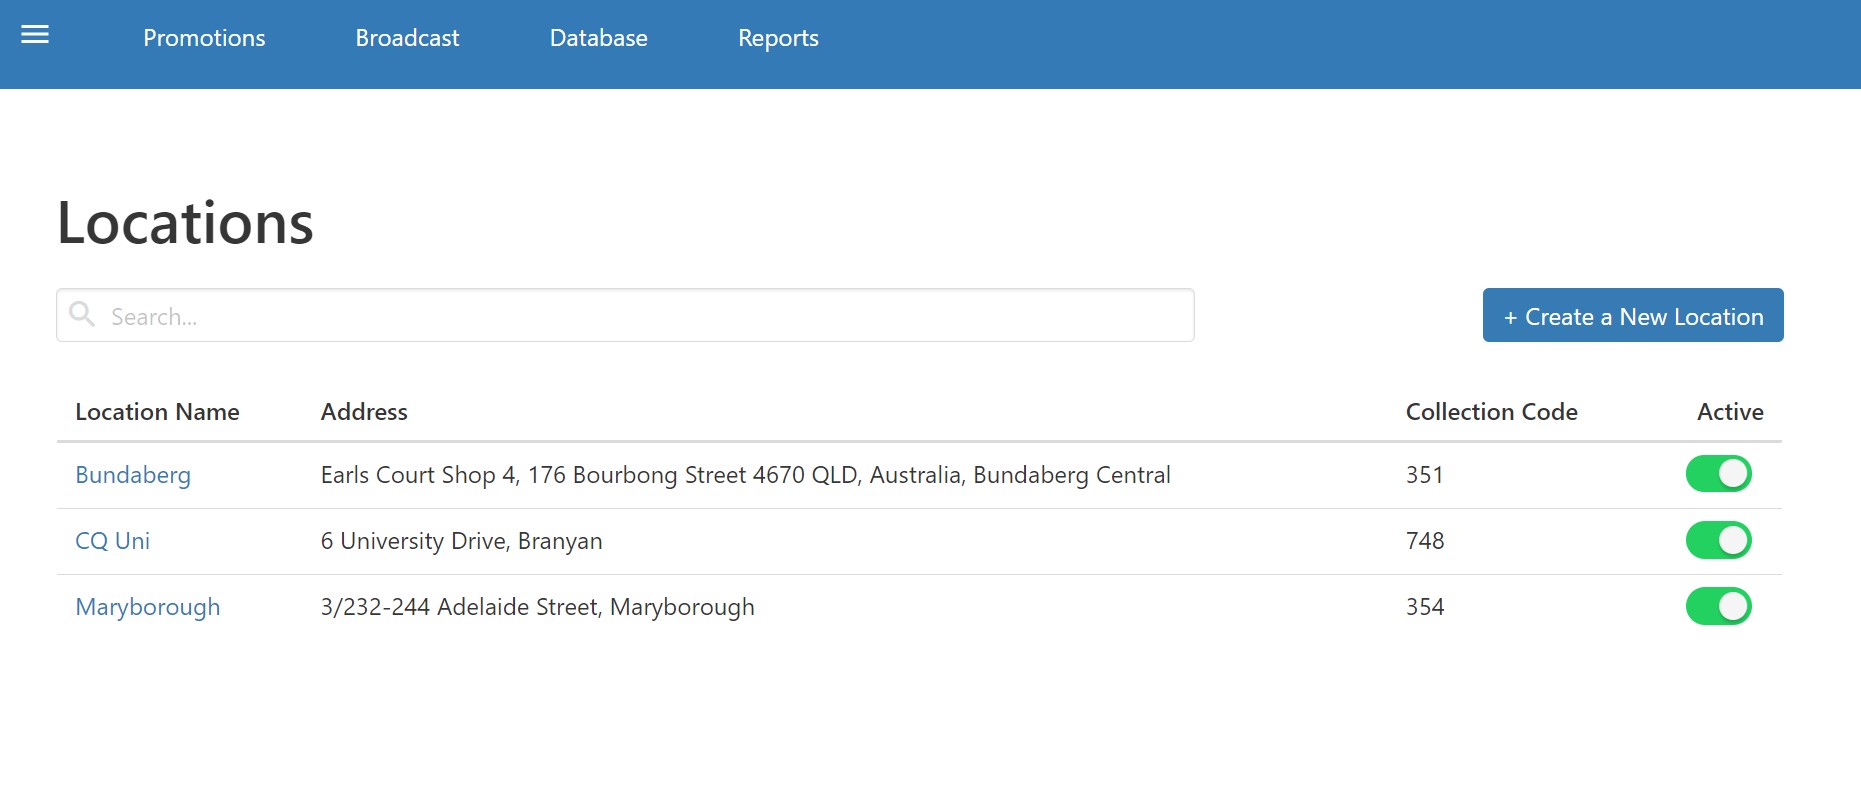Focus the Search locations field
The width and height of the screenshot is (1861, 796).
[625, 315]
